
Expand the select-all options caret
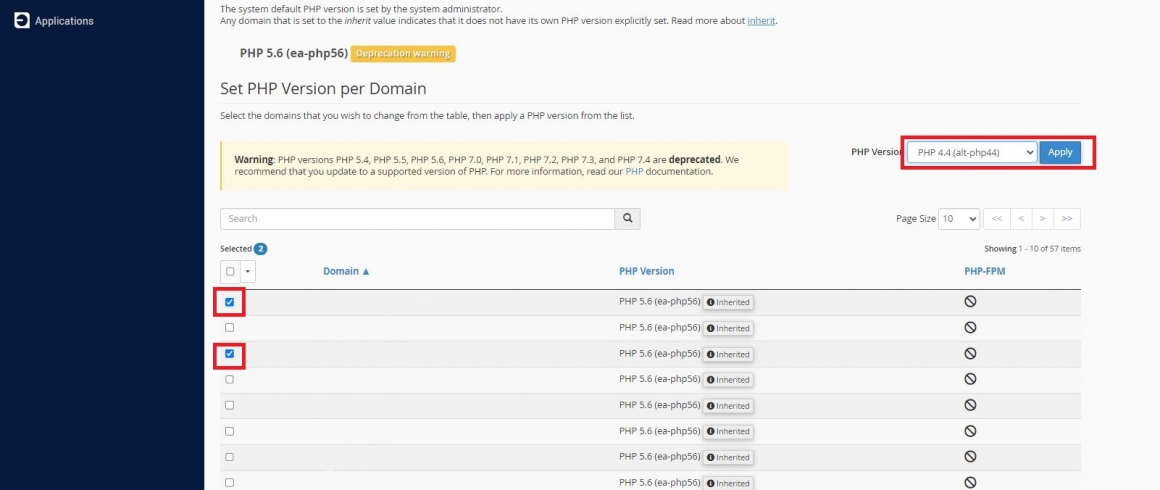pos(248,272)
